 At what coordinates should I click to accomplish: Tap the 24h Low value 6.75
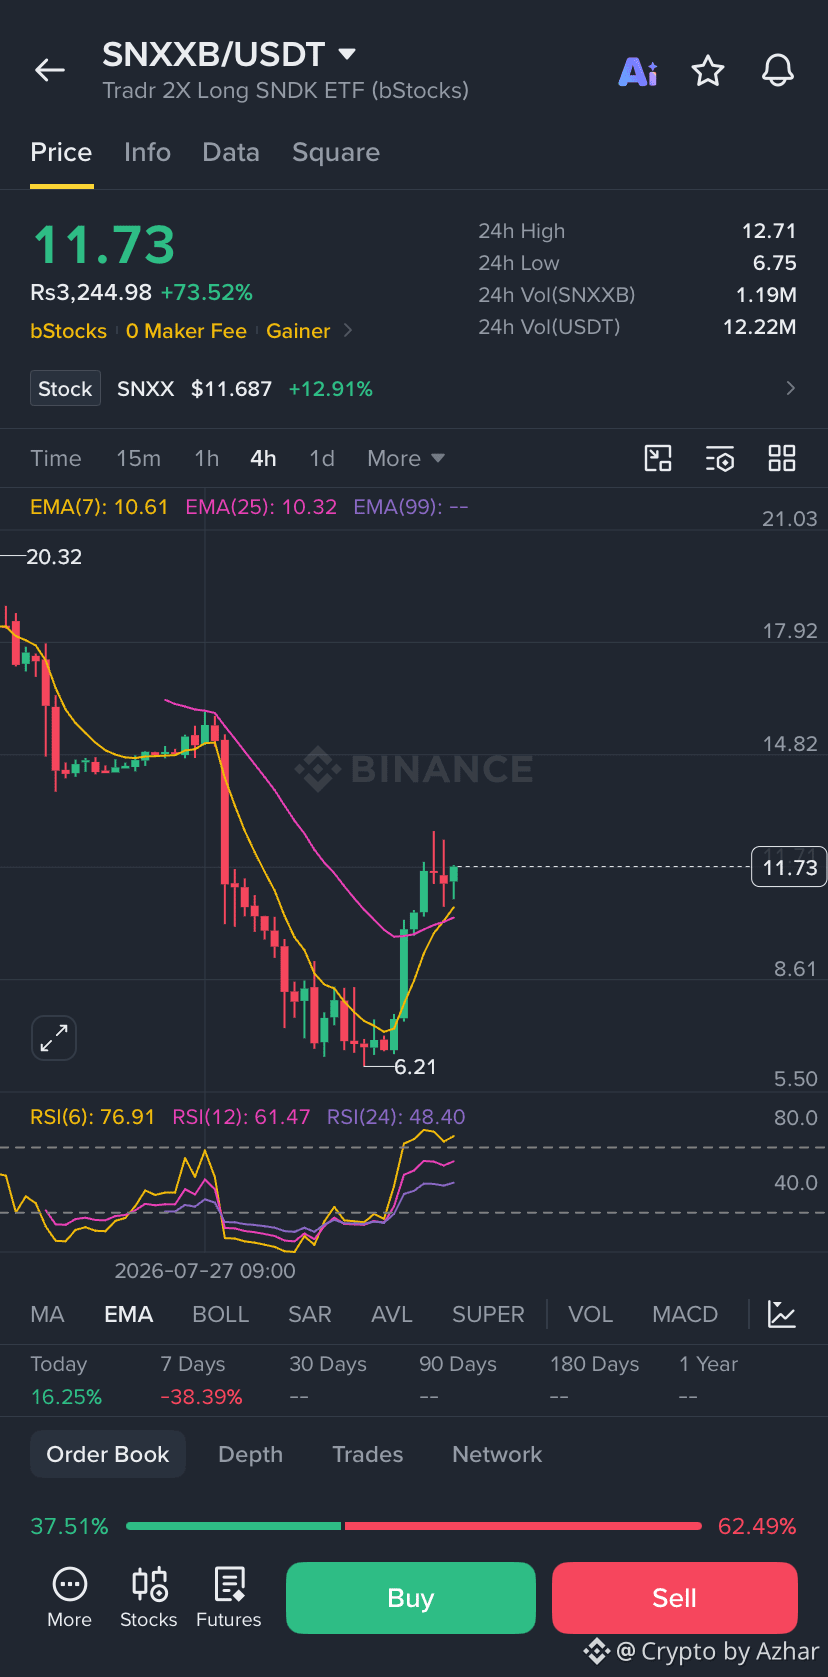[775, 263]
